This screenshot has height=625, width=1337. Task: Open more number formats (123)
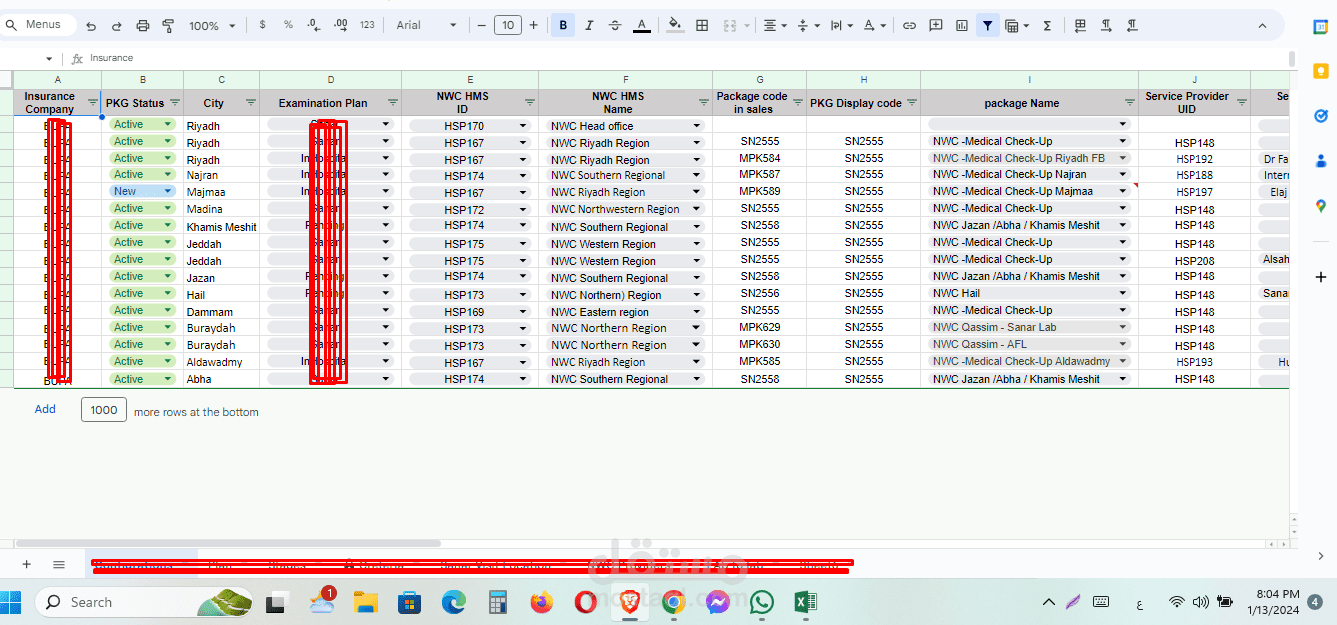click(x=367, y=25)
